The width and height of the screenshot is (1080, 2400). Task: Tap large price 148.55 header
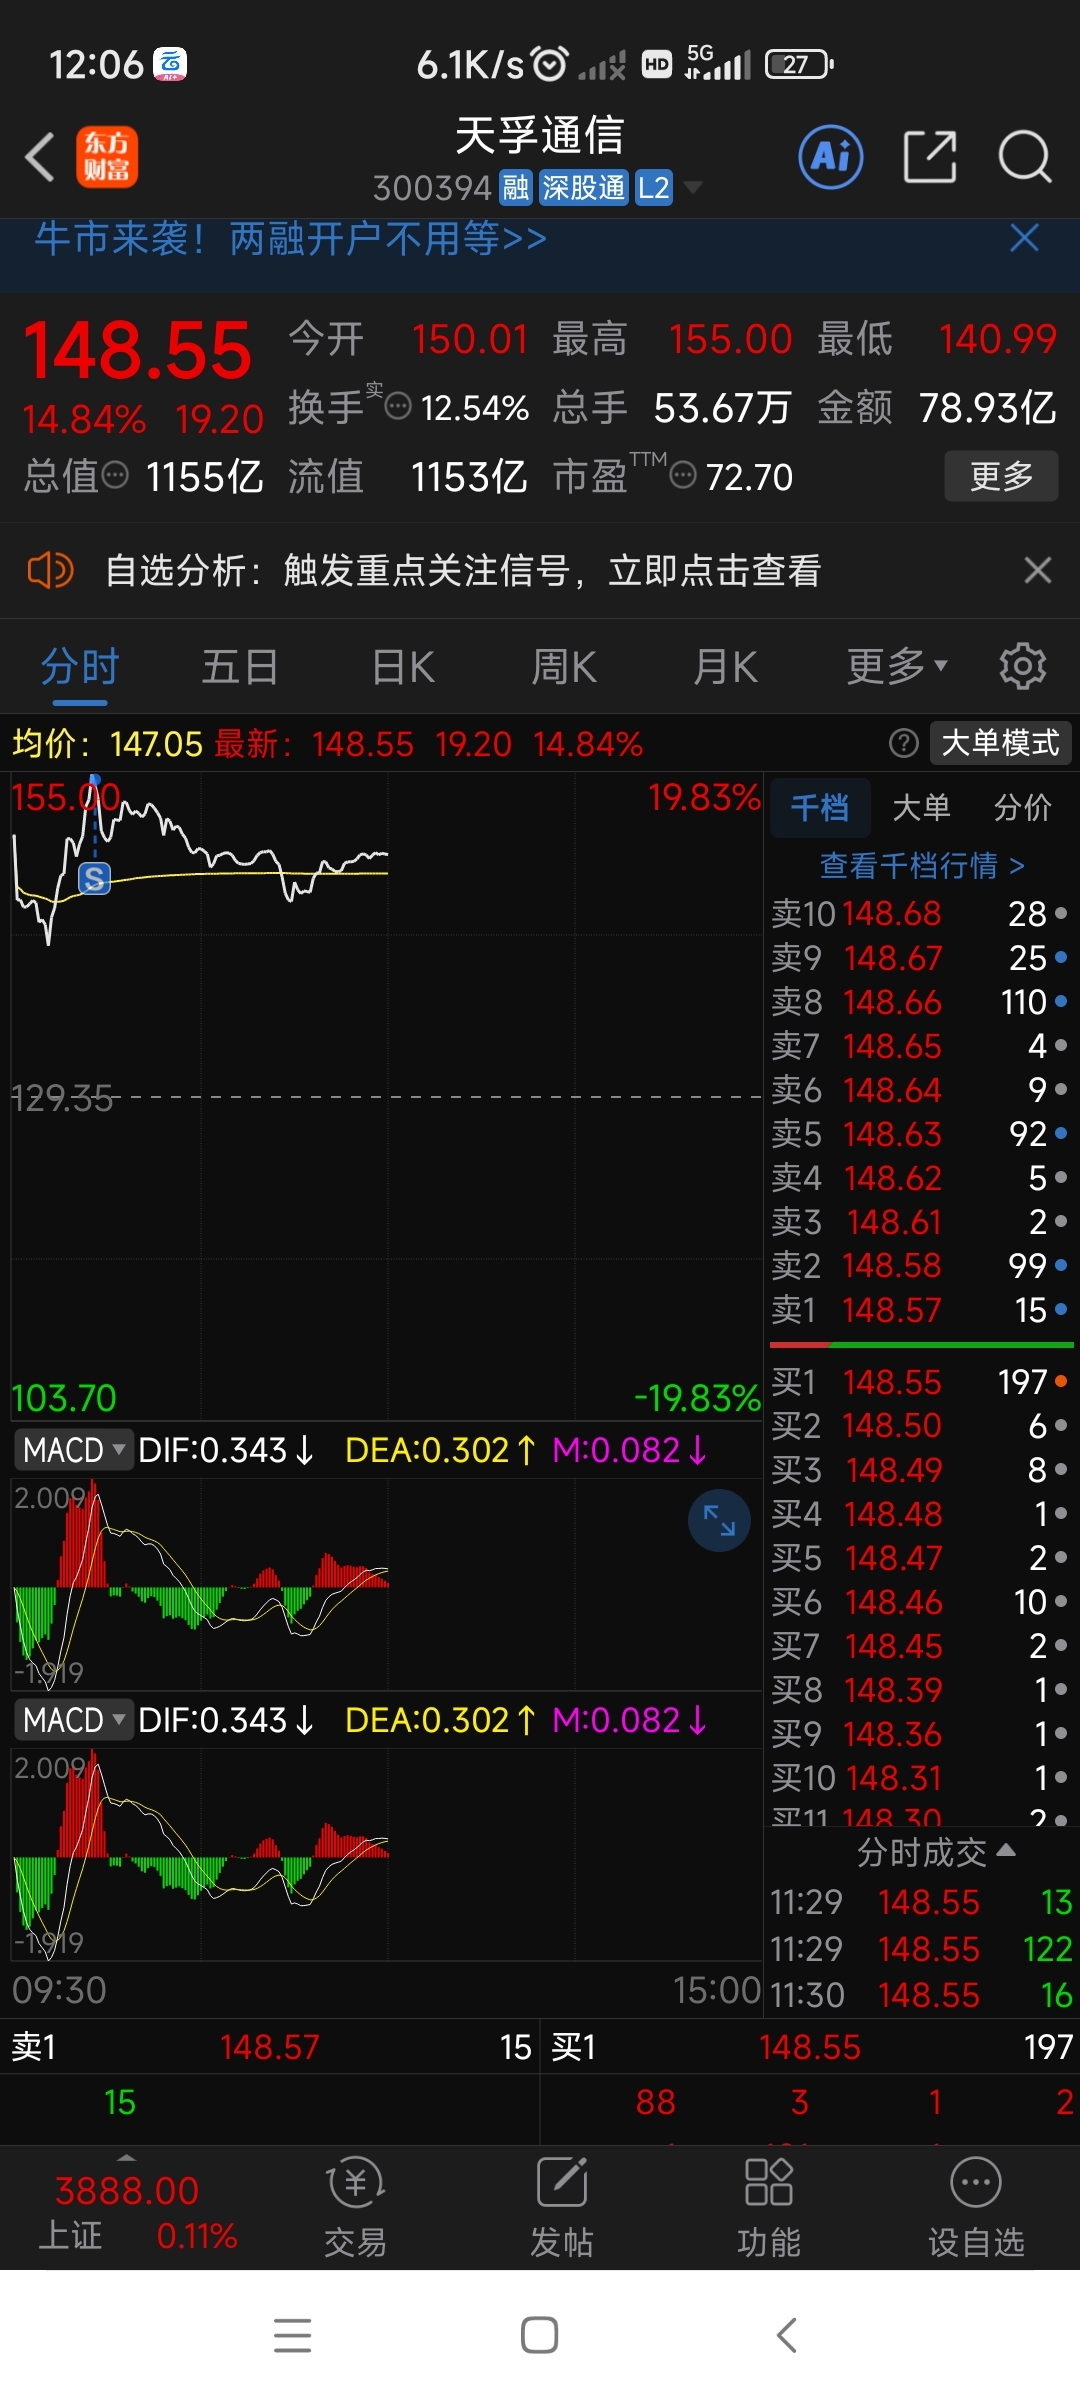pos(137,350)
